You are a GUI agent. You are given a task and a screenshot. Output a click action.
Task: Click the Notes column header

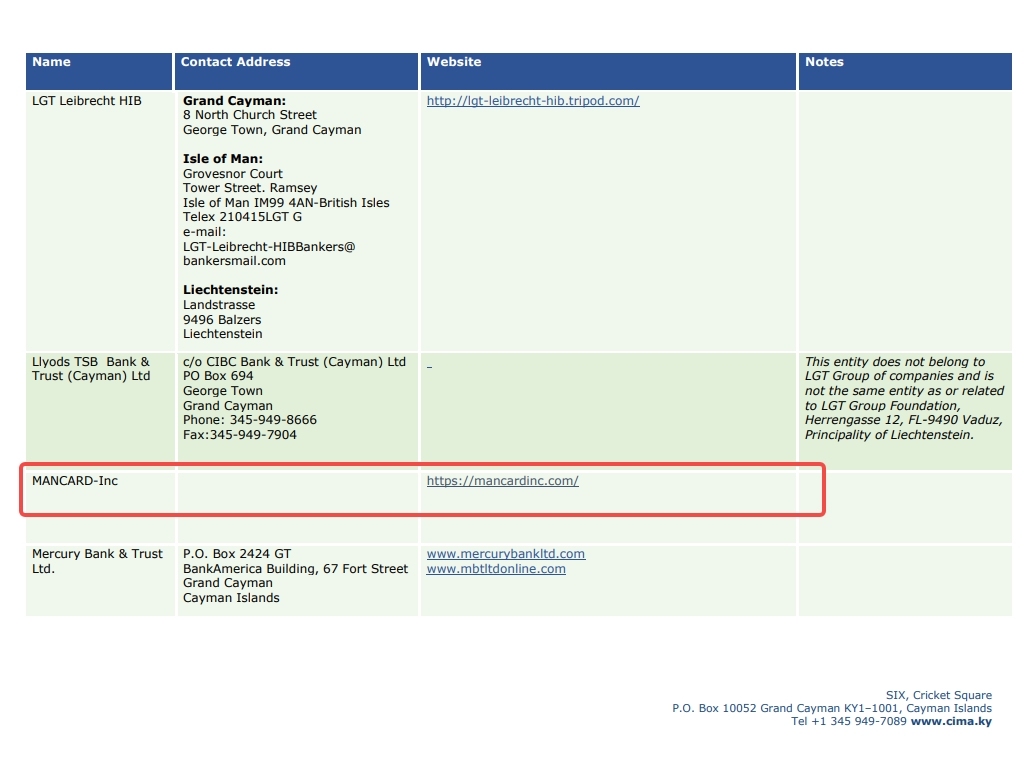click(x=824, y=62)
